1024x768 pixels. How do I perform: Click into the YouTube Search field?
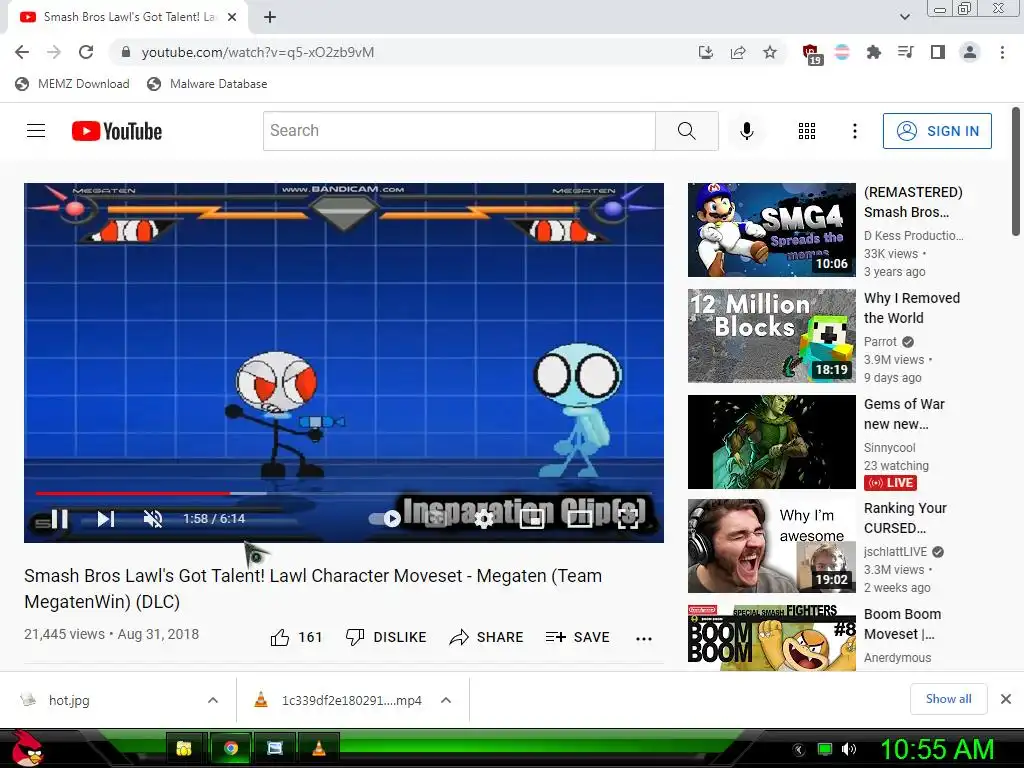[x=459, y=131]
